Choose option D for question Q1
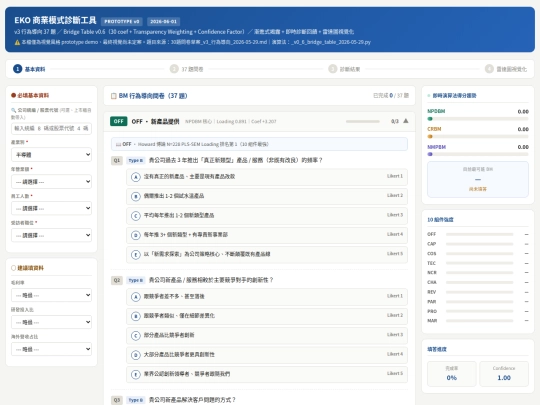 [x=267, y=235]
